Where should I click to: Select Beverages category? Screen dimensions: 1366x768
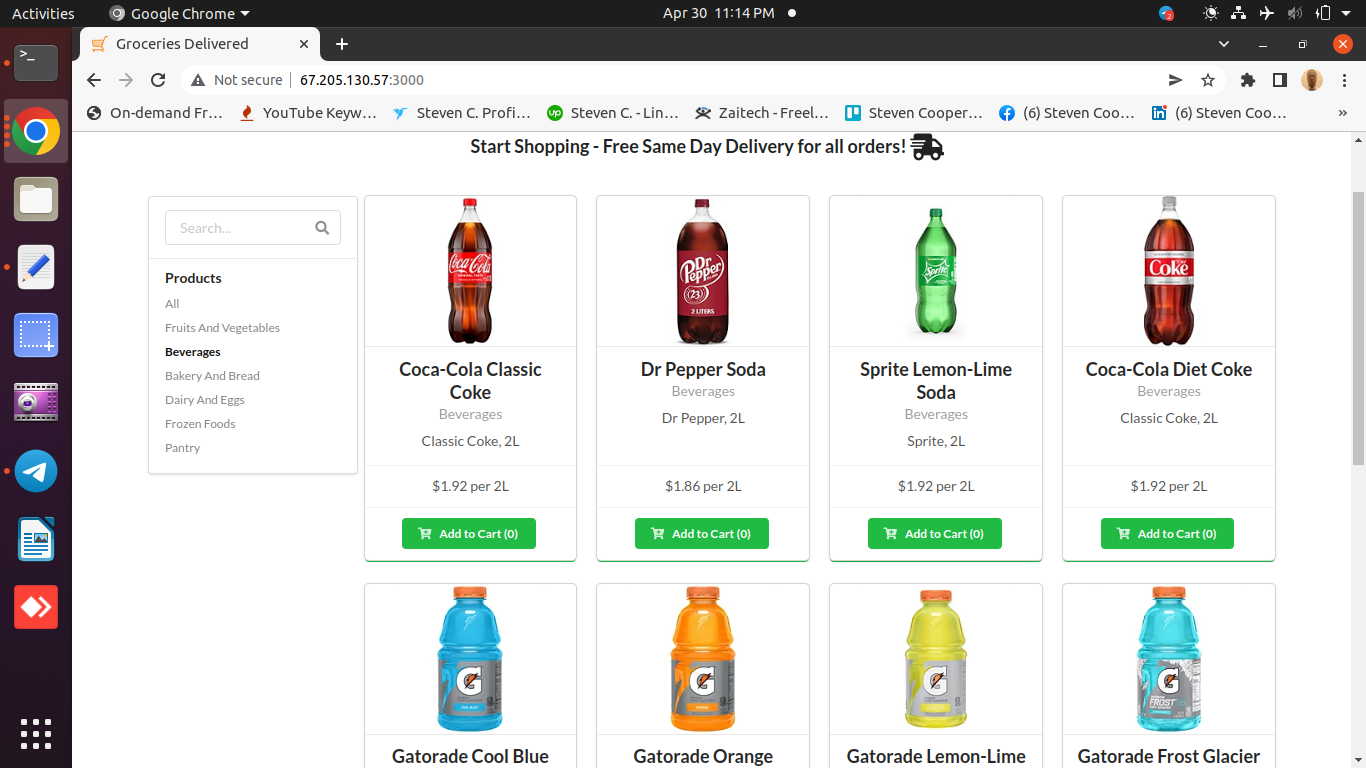pos(193,352)
